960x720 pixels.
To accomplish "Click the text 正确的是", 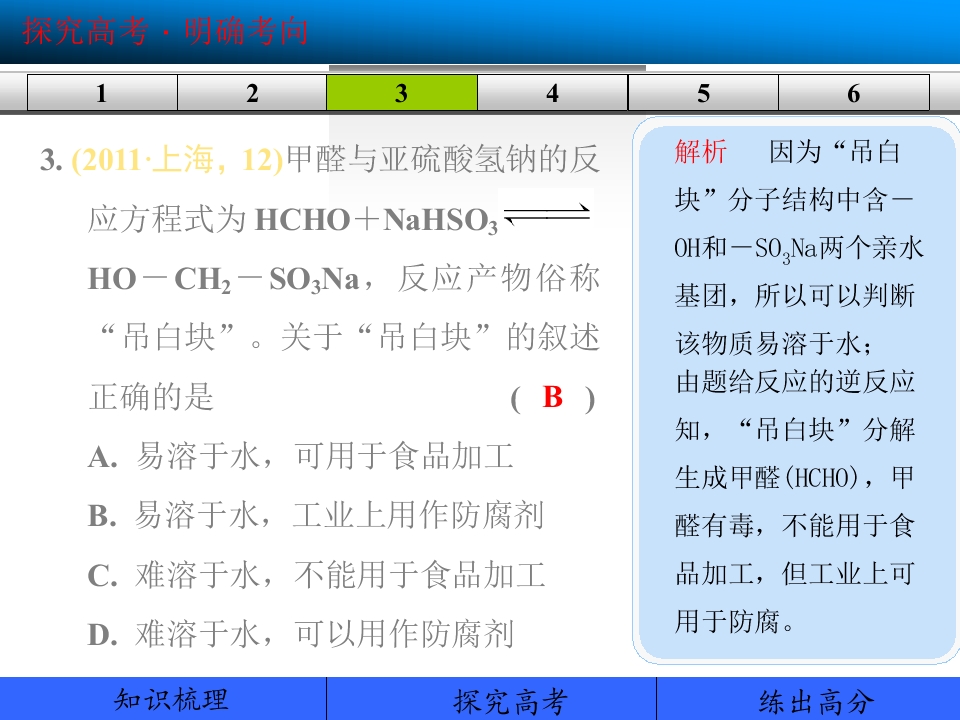I will 151,397.
